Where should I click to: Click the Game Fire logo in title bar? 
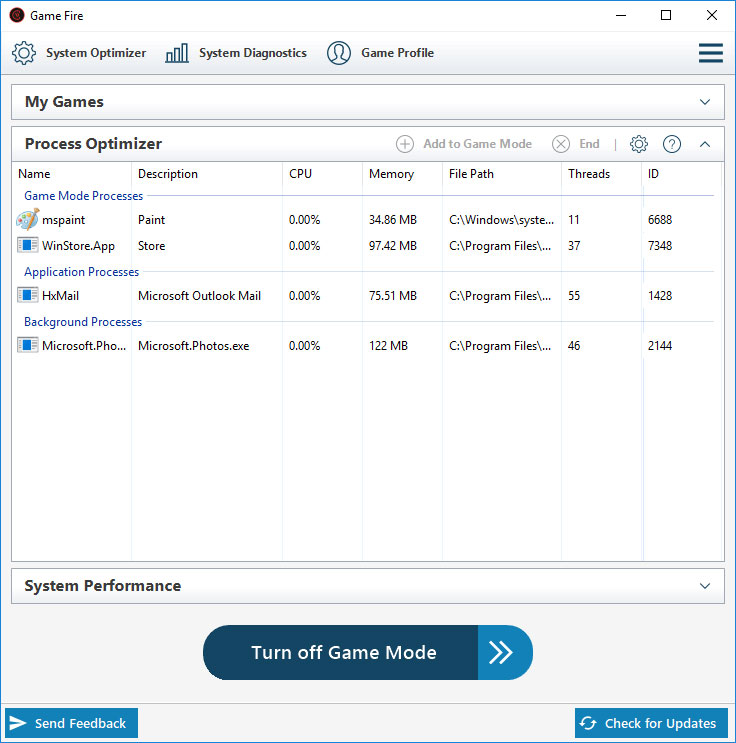click(17, 15)
